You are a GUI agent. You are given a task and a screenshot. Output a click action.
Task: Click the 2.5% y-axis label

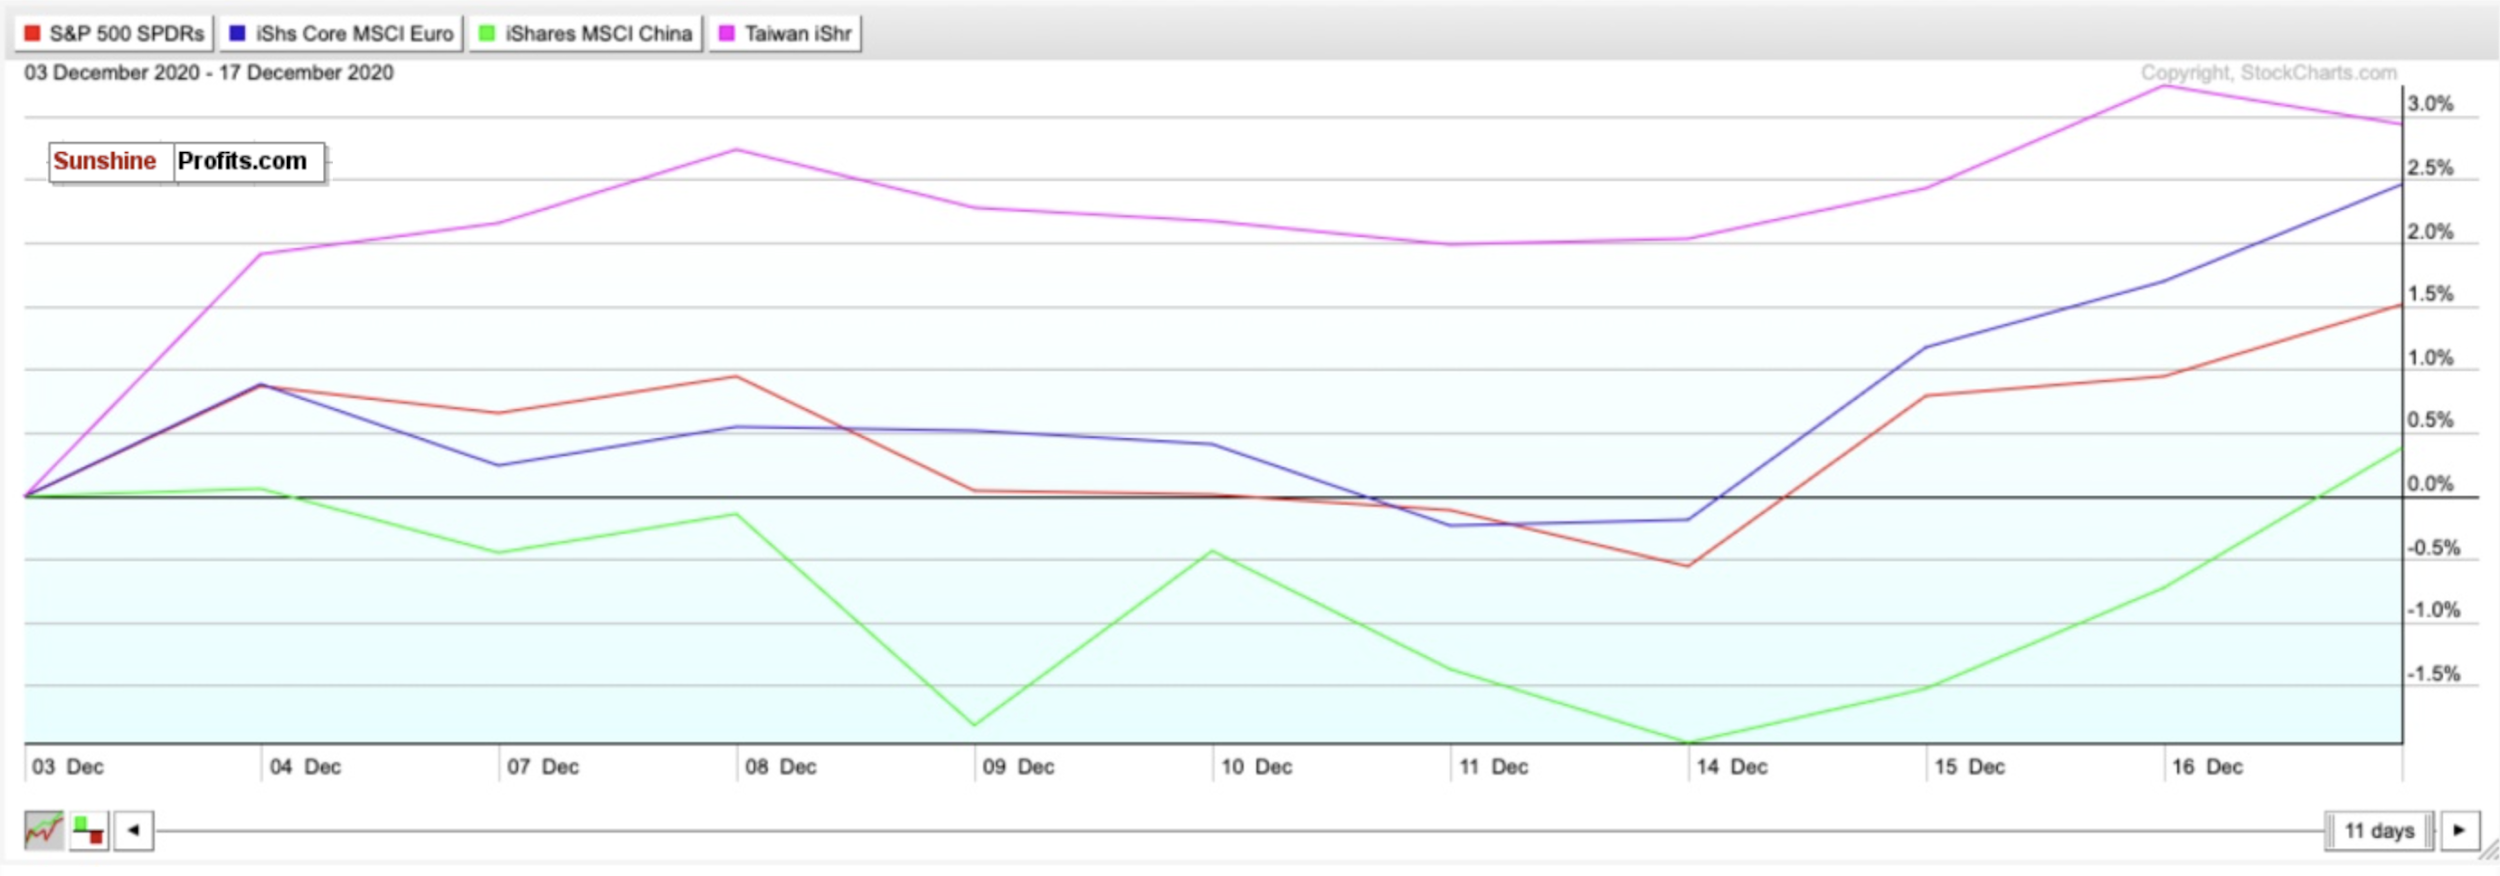(x=2430, y=168)
